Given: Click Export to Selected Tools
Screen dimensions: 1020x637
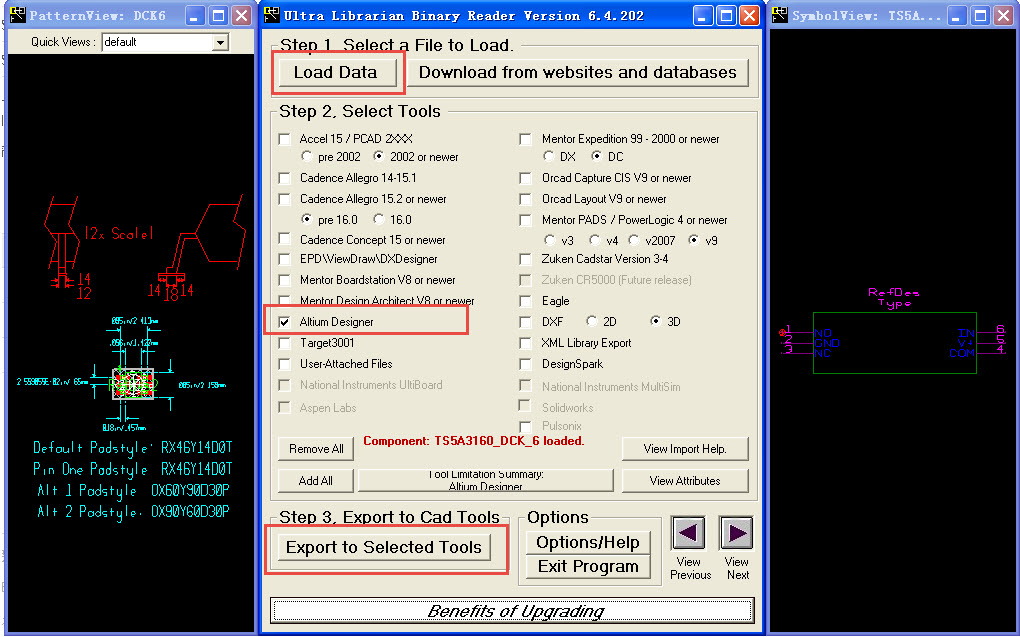Looking at the screenshot, I should (384, 547).
